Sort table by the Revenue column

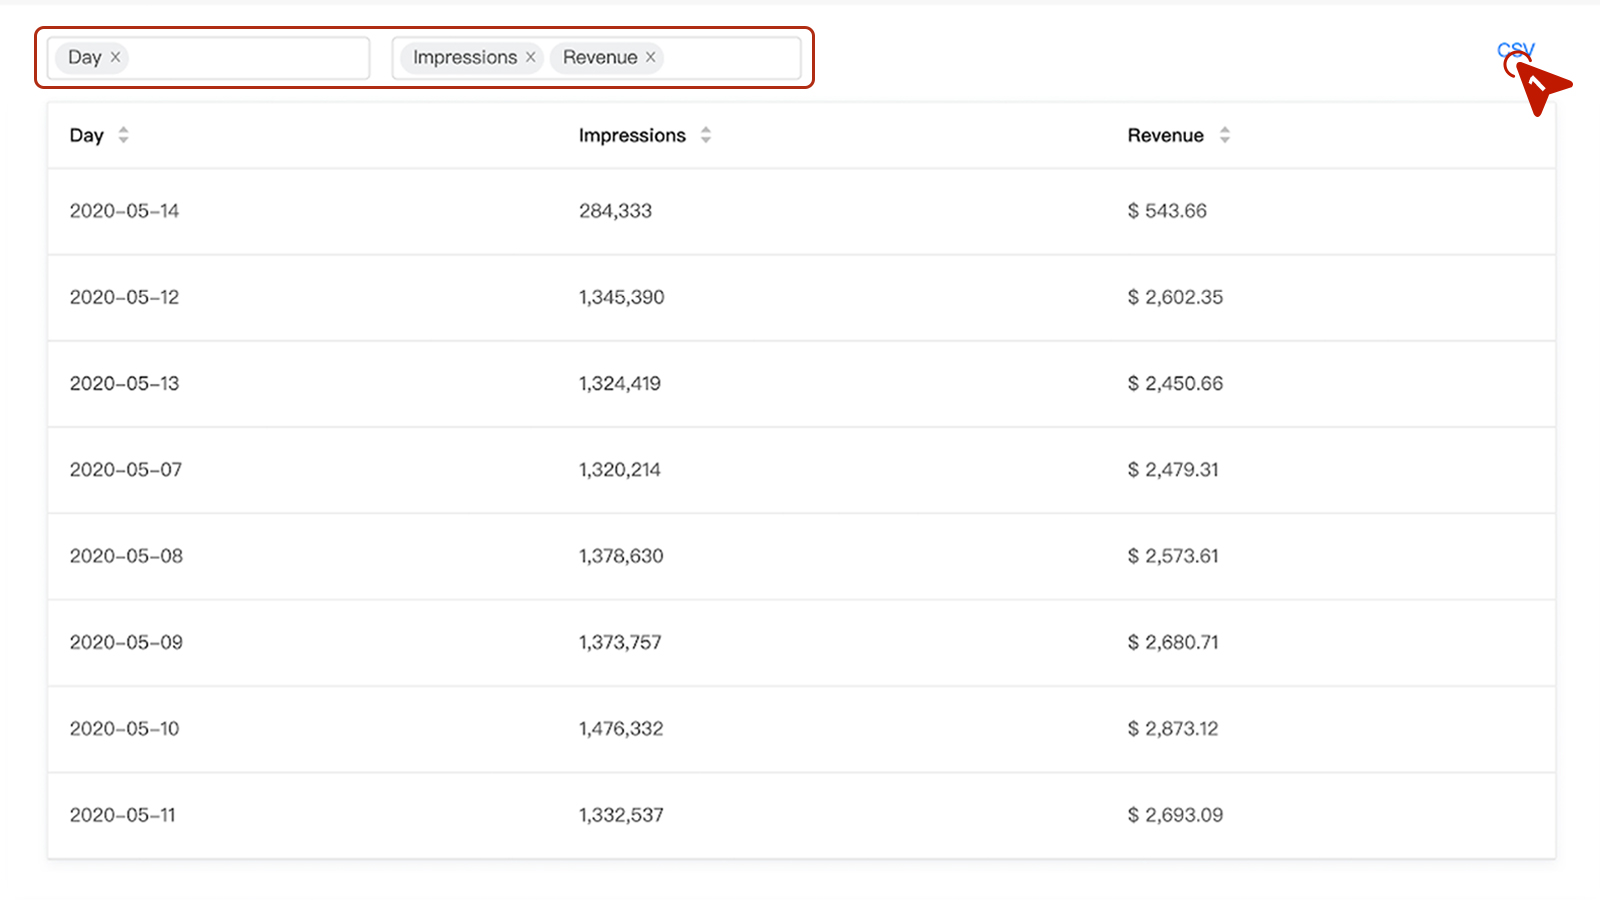pyautogui.click(x=1225, y=135)
